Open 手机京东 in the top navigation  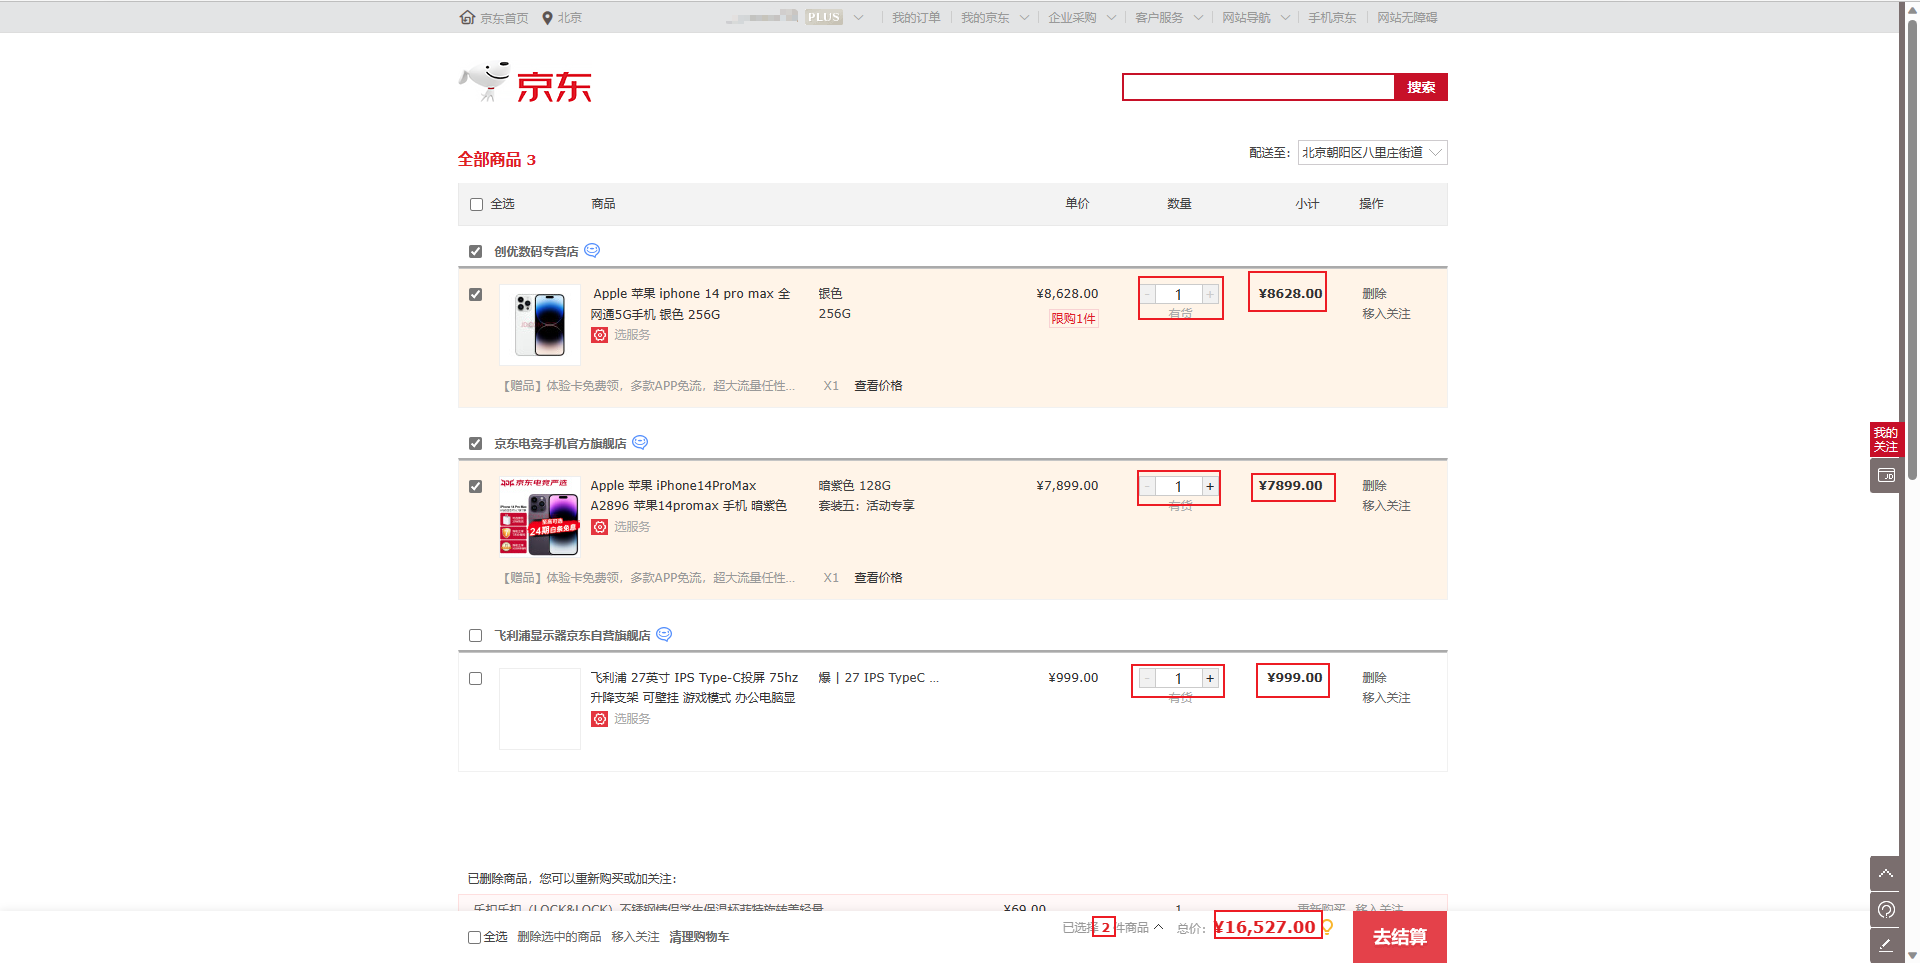[1331, 17]
